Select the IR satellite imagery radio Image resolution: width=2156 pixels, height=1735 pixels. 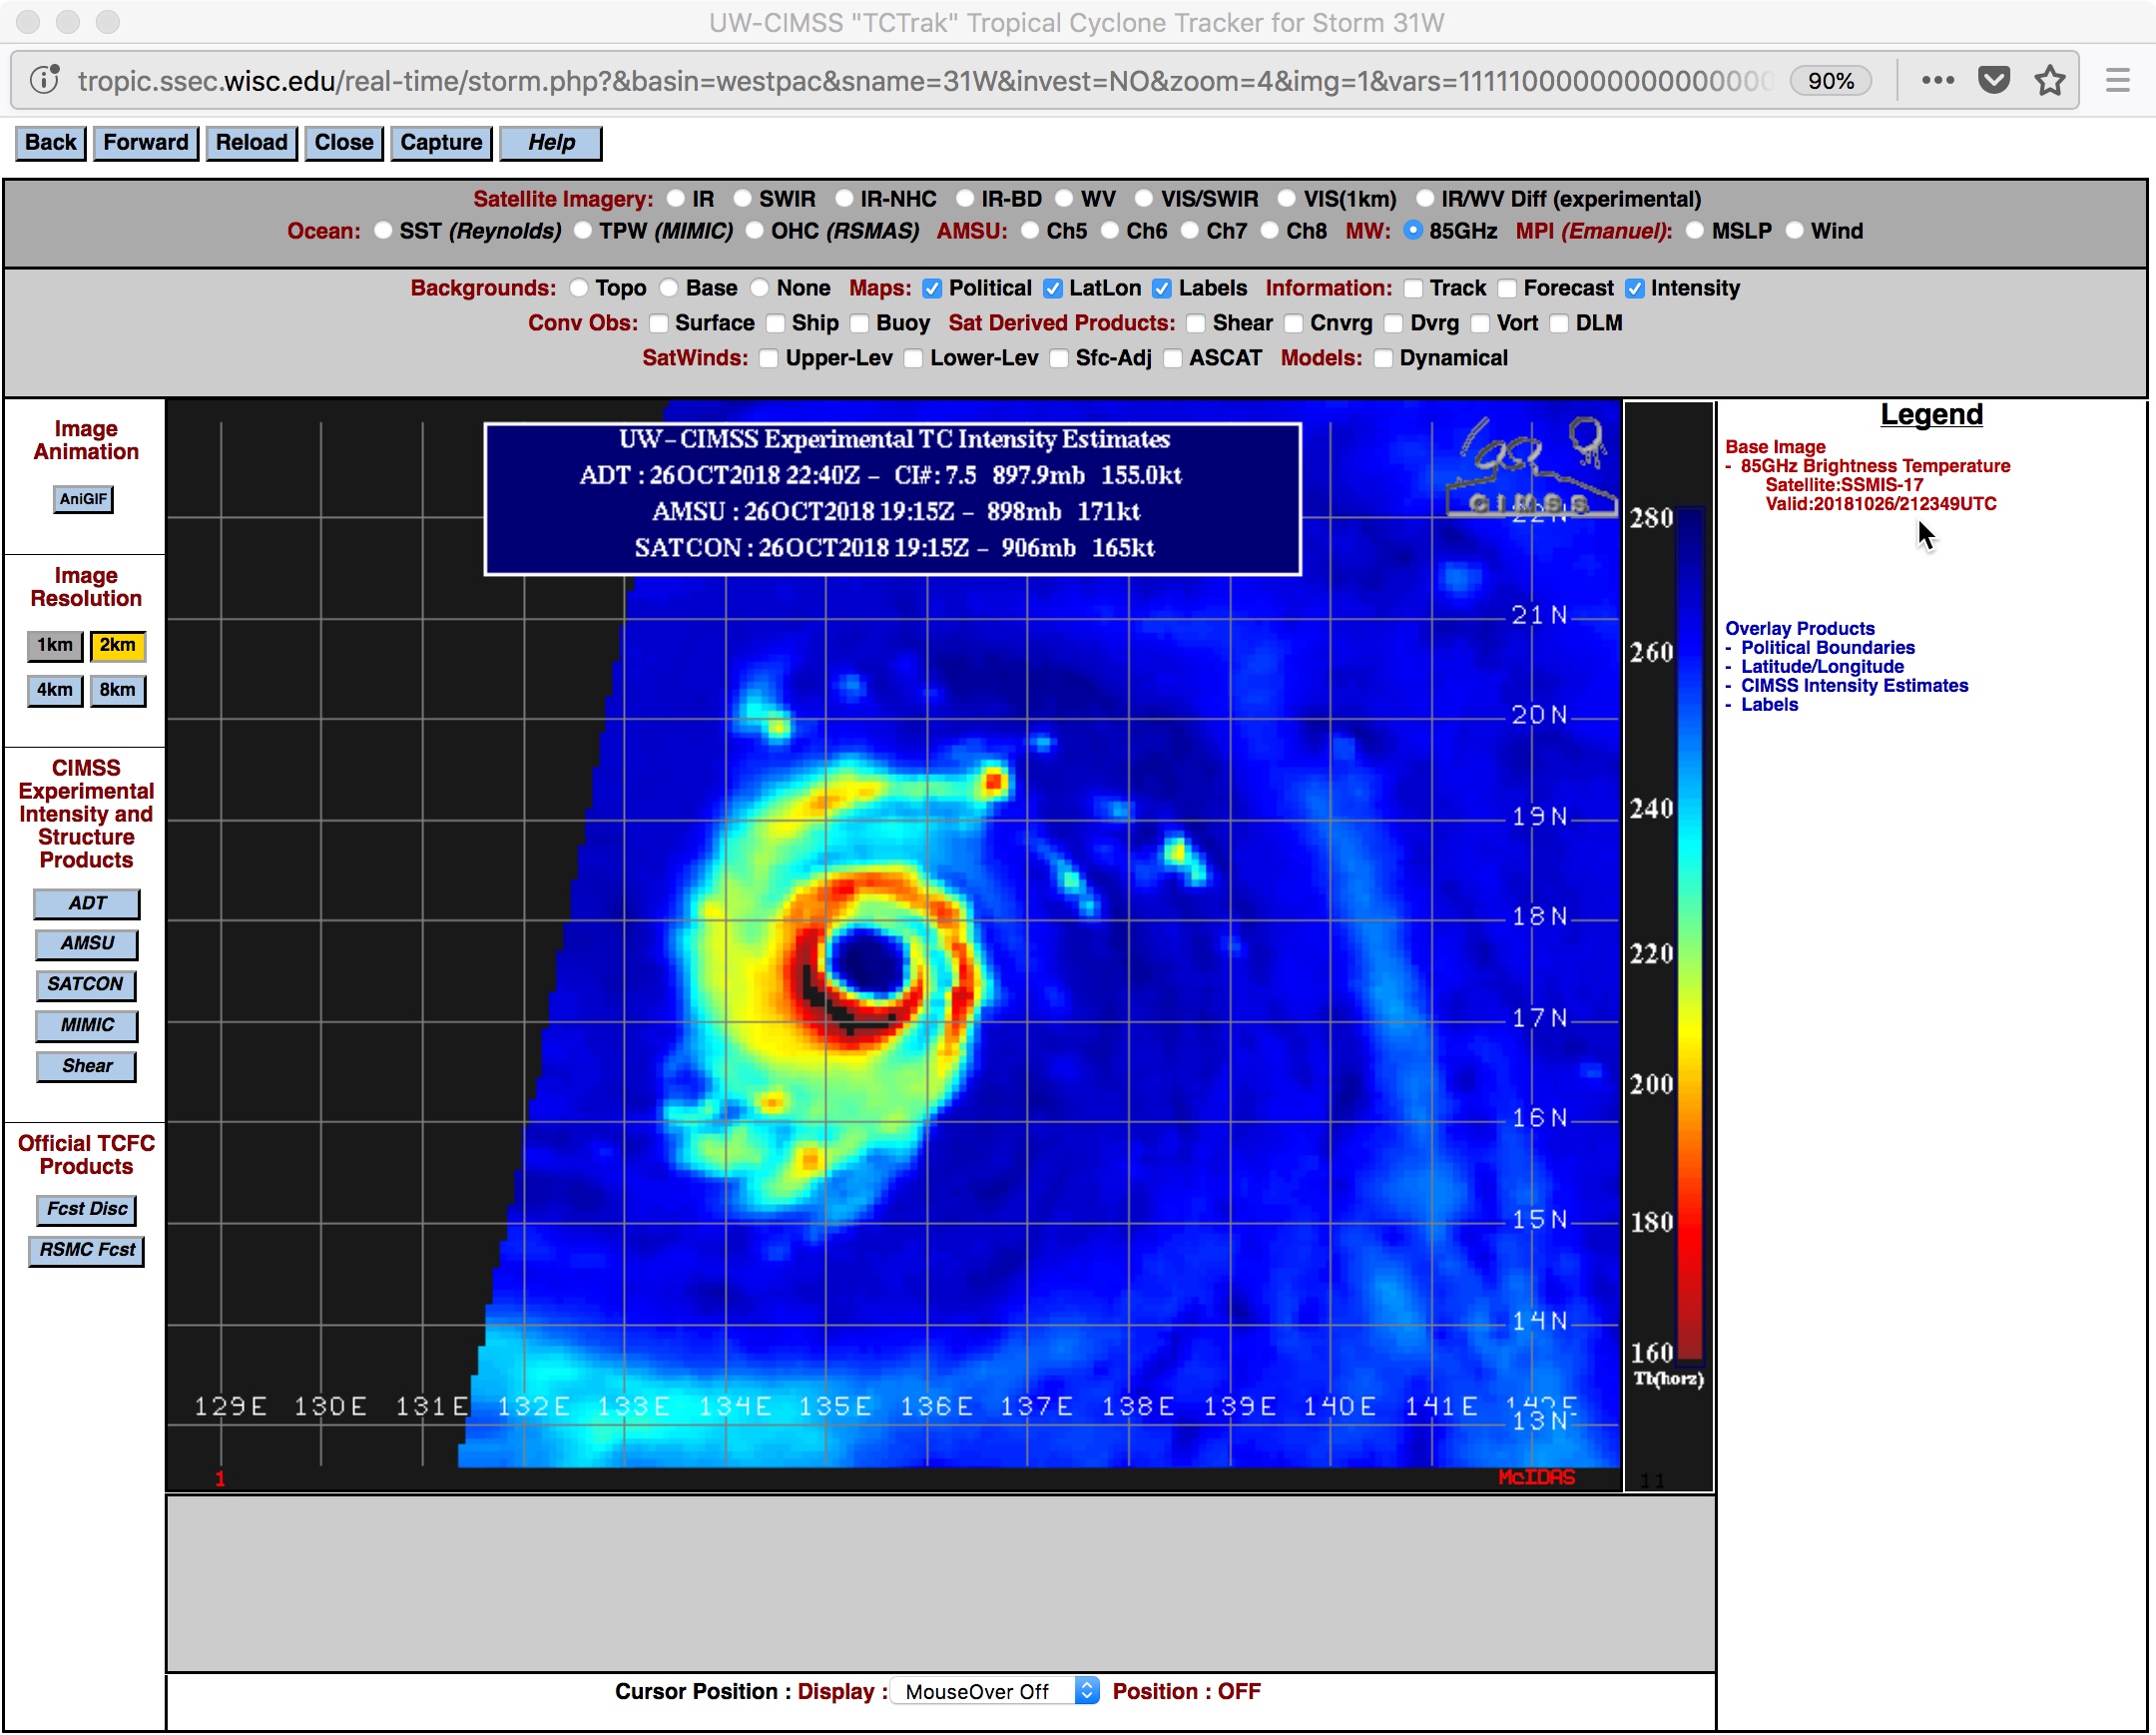(677, 199)
